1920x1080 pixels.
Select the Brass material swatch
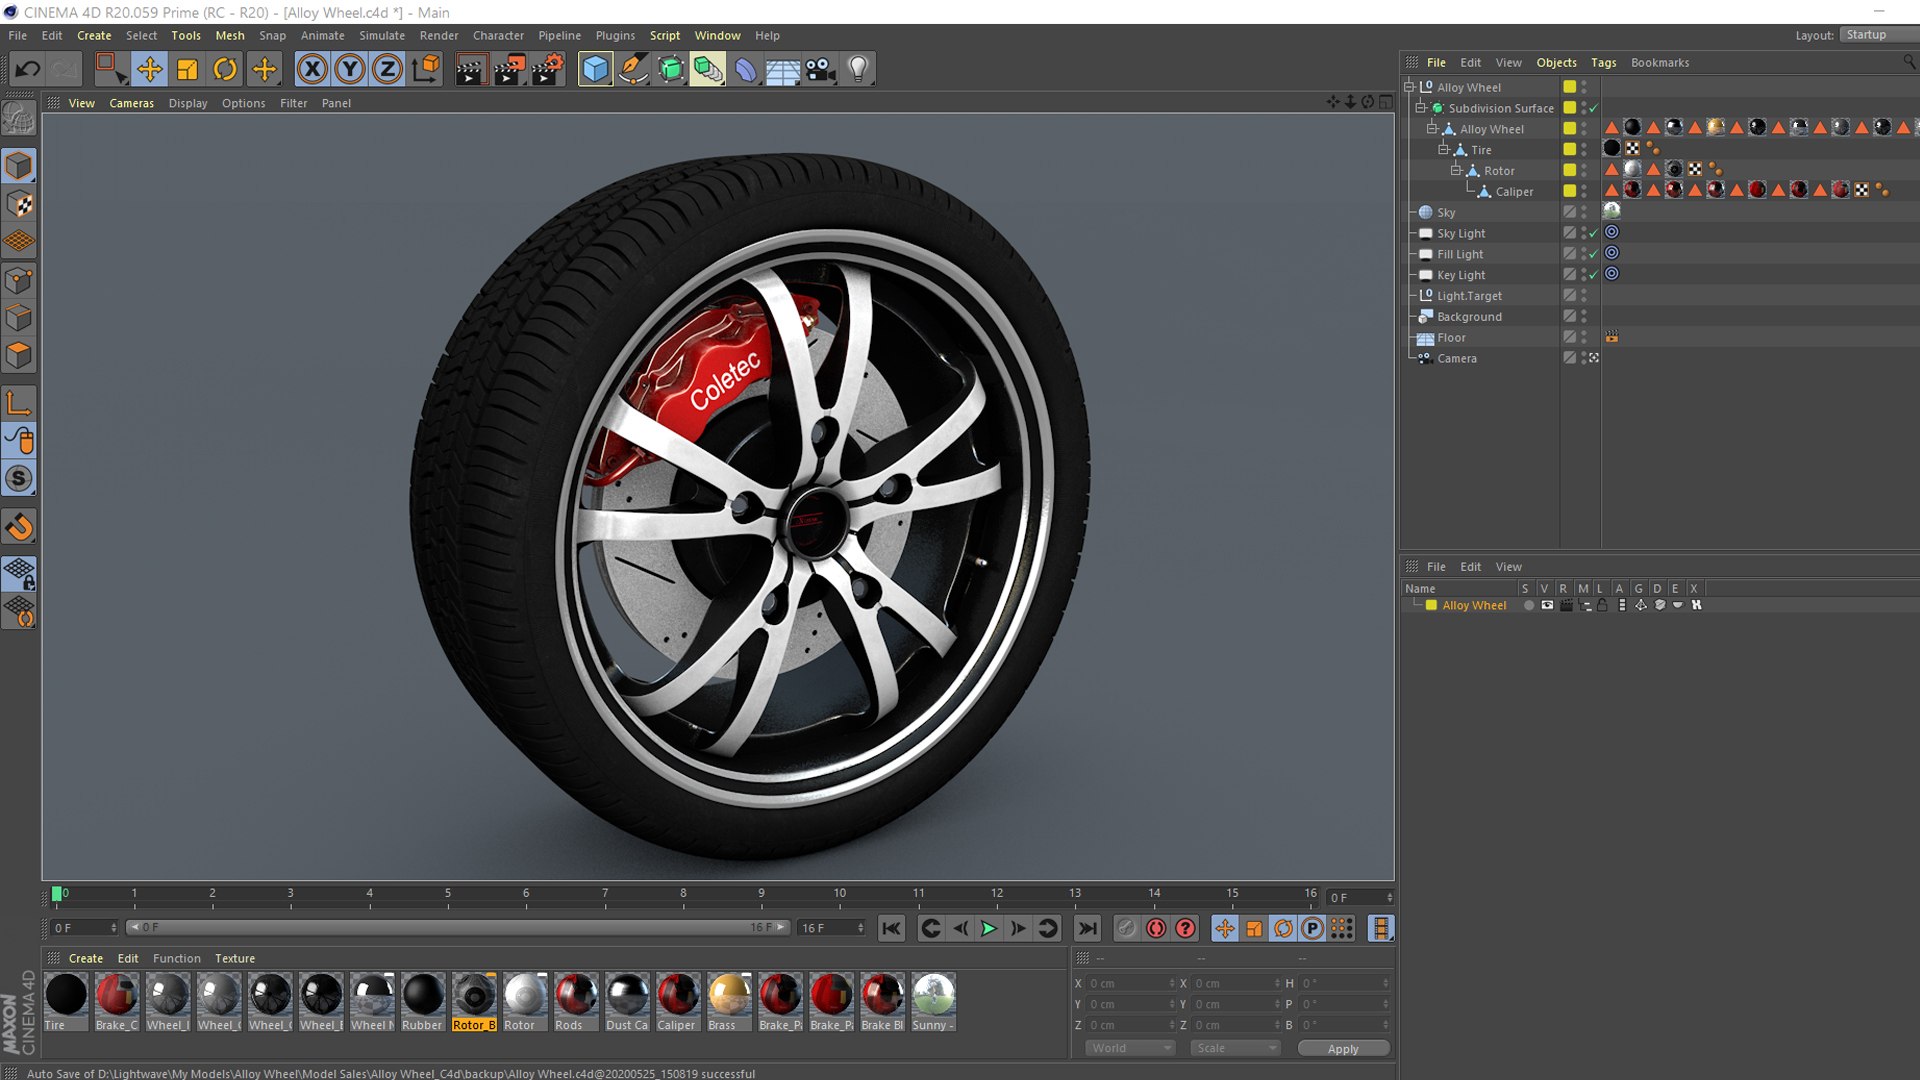(x=729, y=1002)
